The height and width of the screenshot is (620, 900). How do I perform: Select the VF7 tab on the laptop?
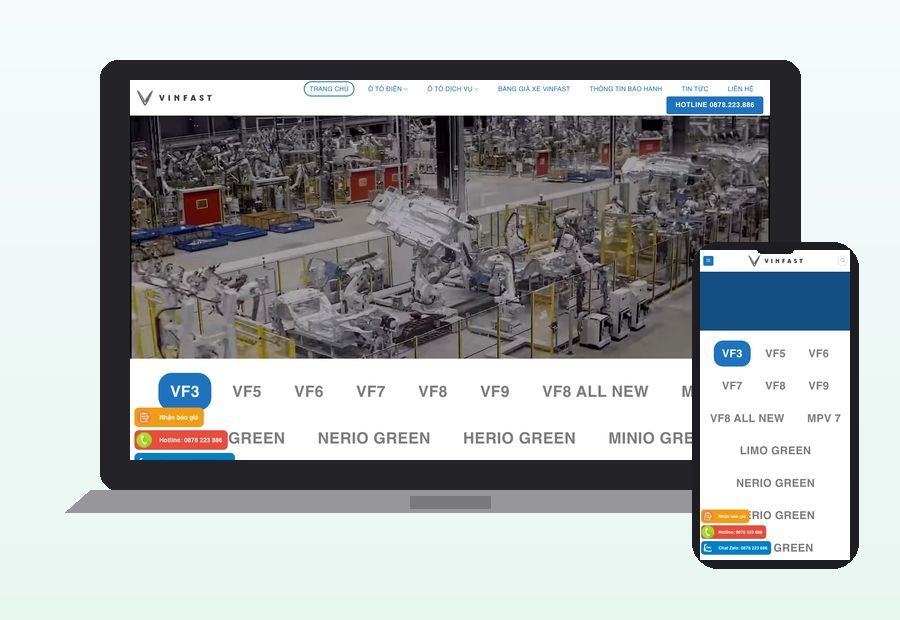pyautogui.click(x=371, y=392)
